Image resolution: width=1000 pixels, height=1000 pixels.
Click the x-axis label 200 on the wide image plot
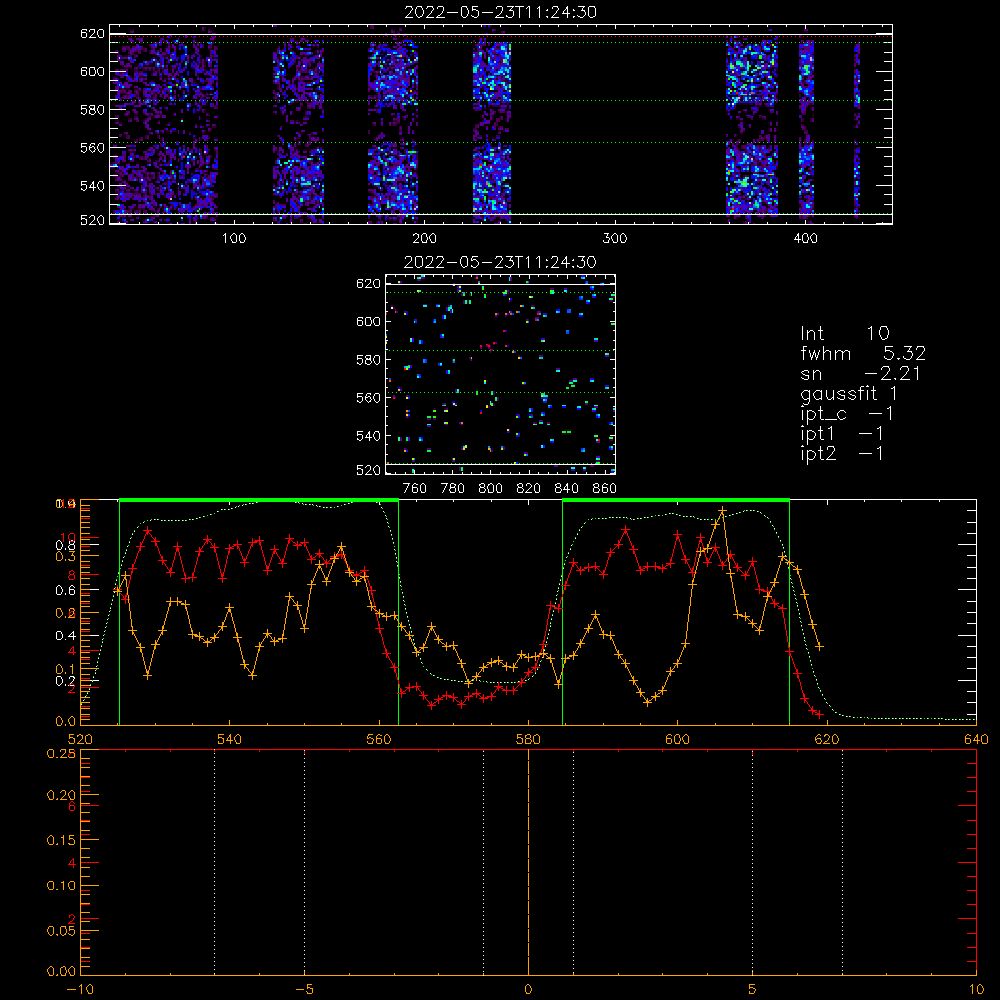click(x=424, y=239)
